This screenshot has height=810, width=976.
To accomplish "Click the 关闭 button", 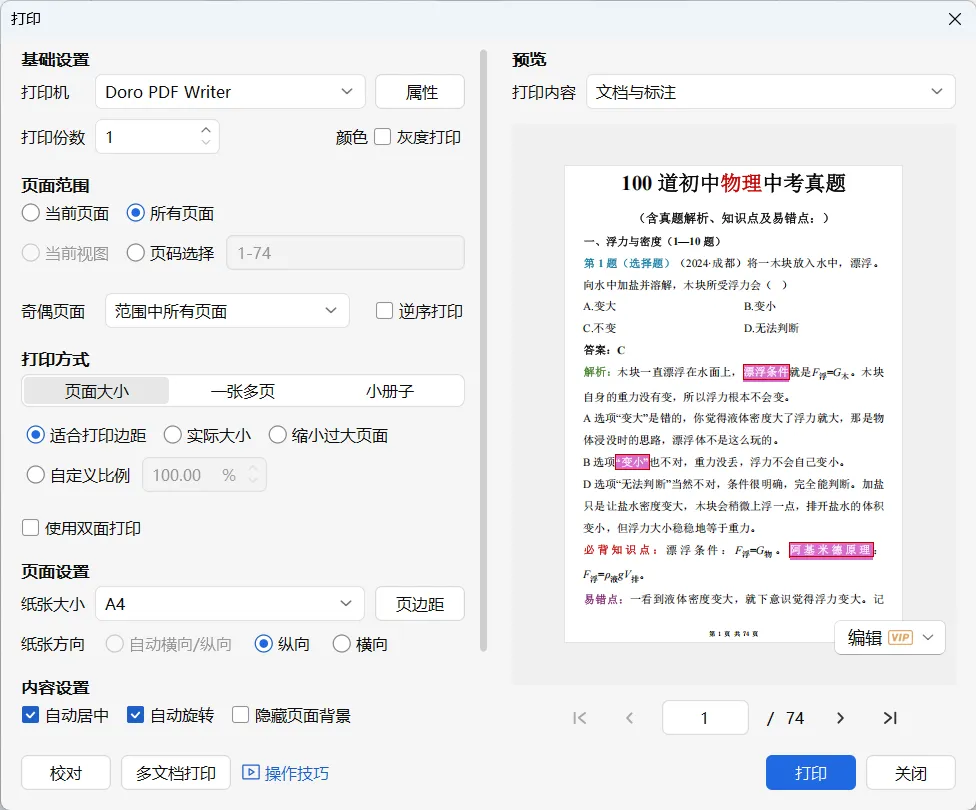I will (x=911, y=773).
